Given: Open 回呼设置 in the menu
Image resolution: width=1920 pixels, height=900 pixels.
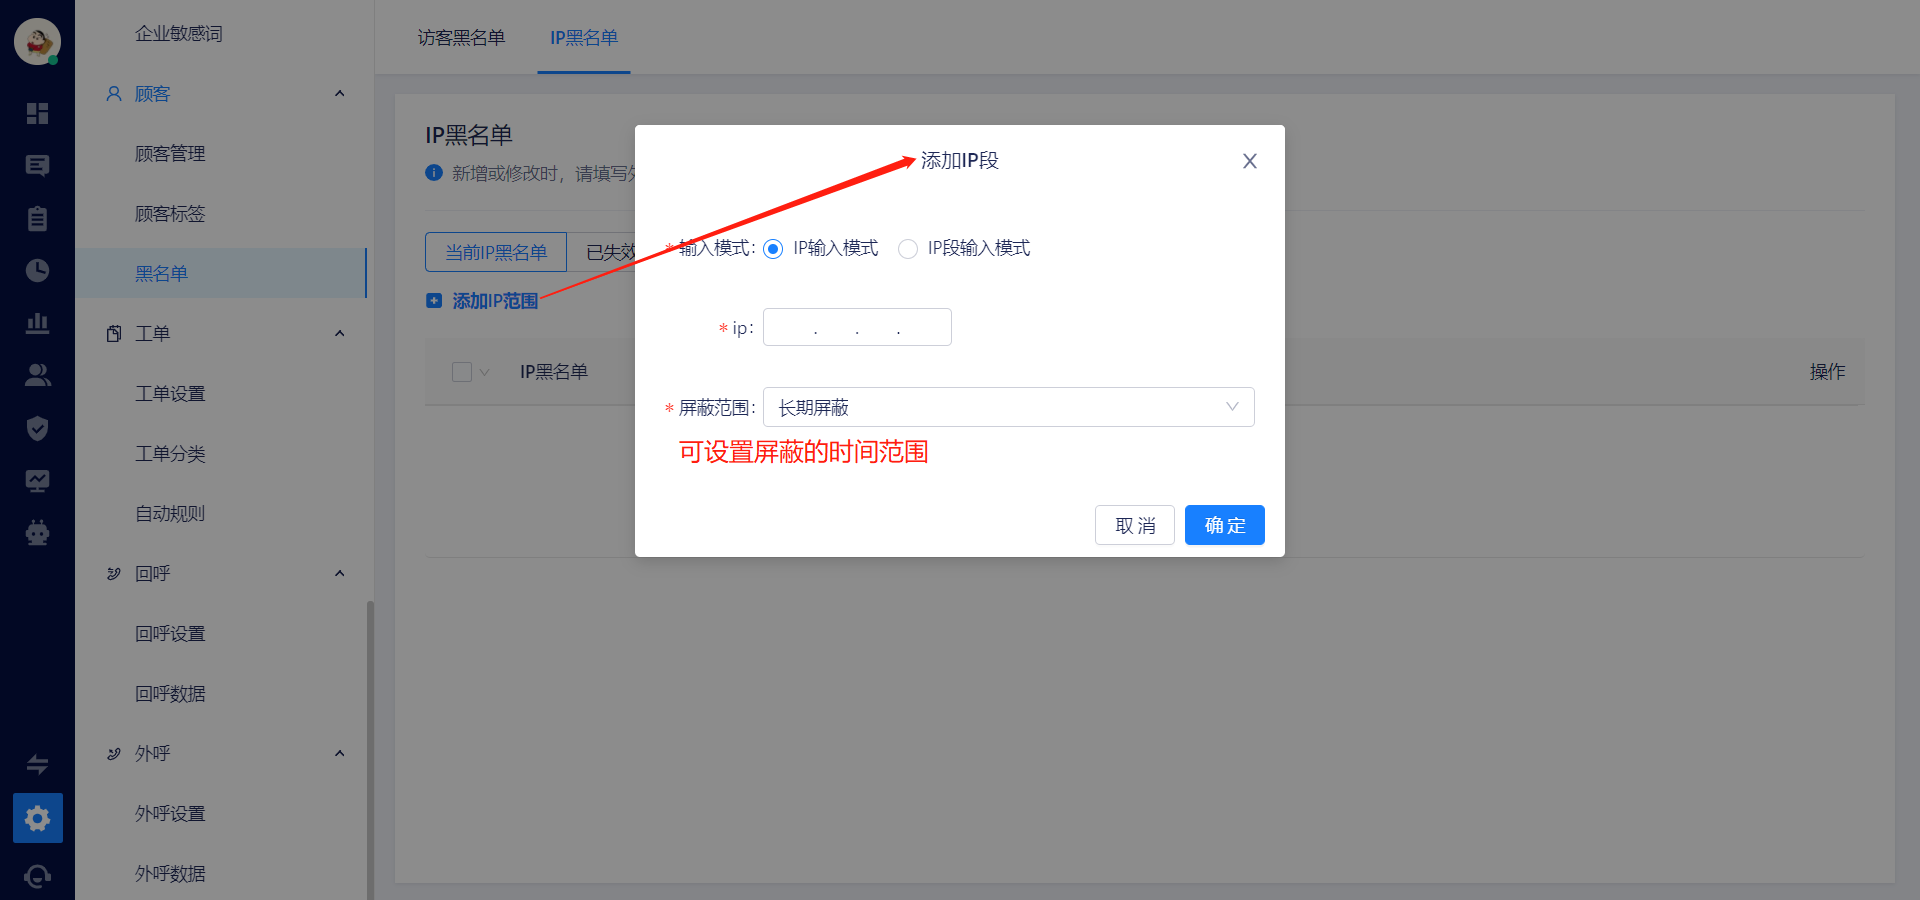Looking at the screenshot, I should coord(170,634).
